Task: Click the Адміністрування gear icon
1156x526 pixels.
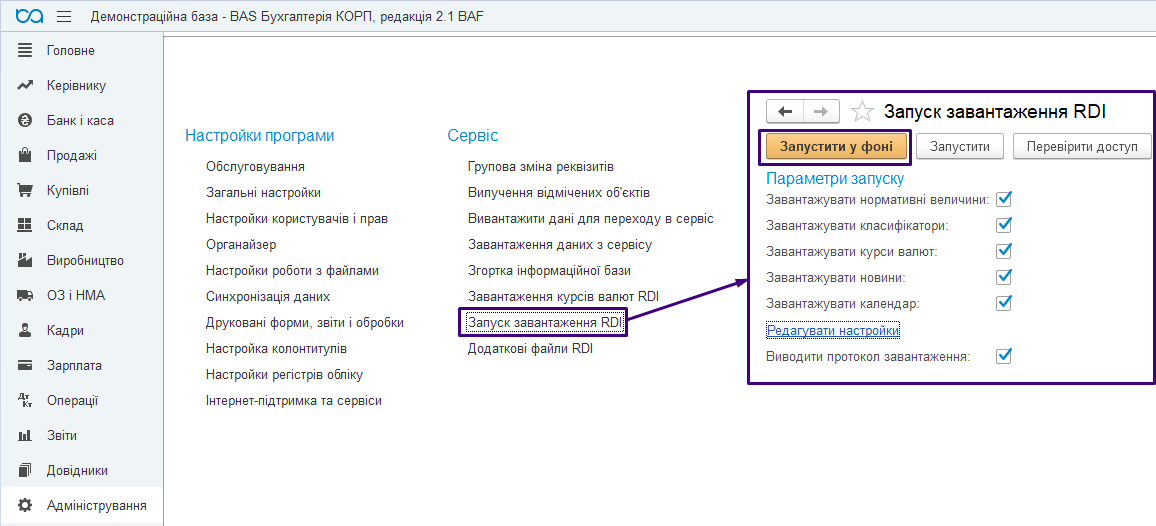Action: [25, 505]
